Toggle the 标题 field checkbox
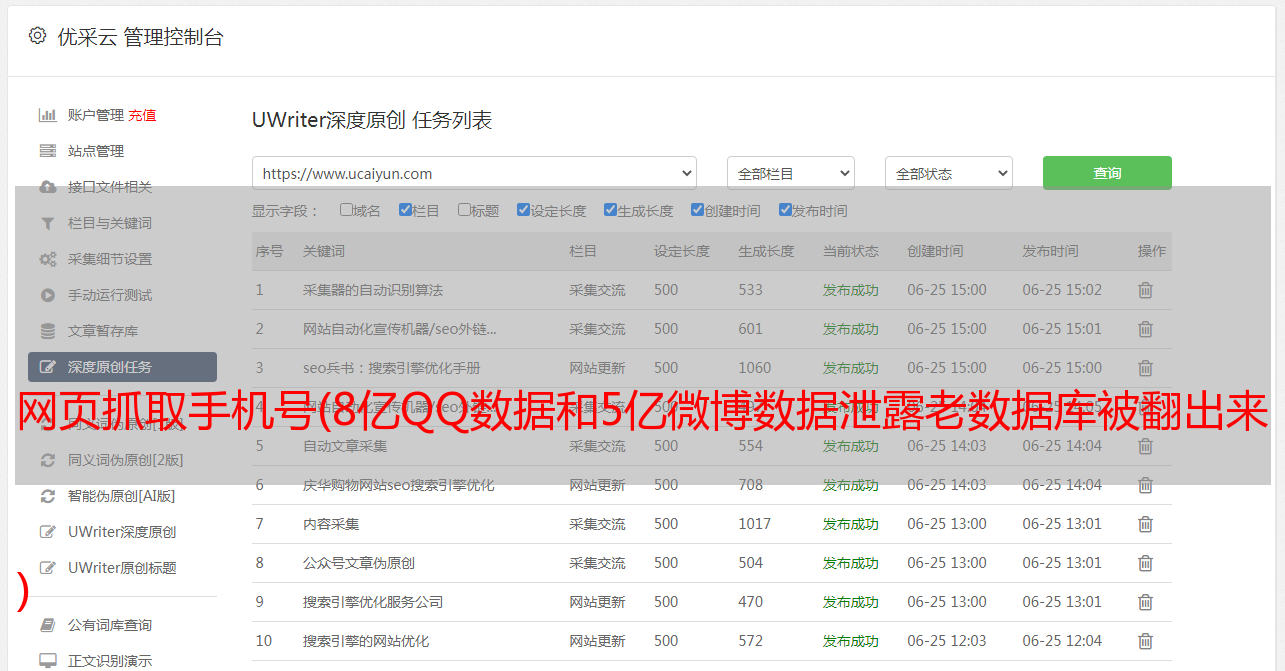Image resolution: width=1285 pixels, height=671 pixels. pyautogui.click(x=464, y=210)
